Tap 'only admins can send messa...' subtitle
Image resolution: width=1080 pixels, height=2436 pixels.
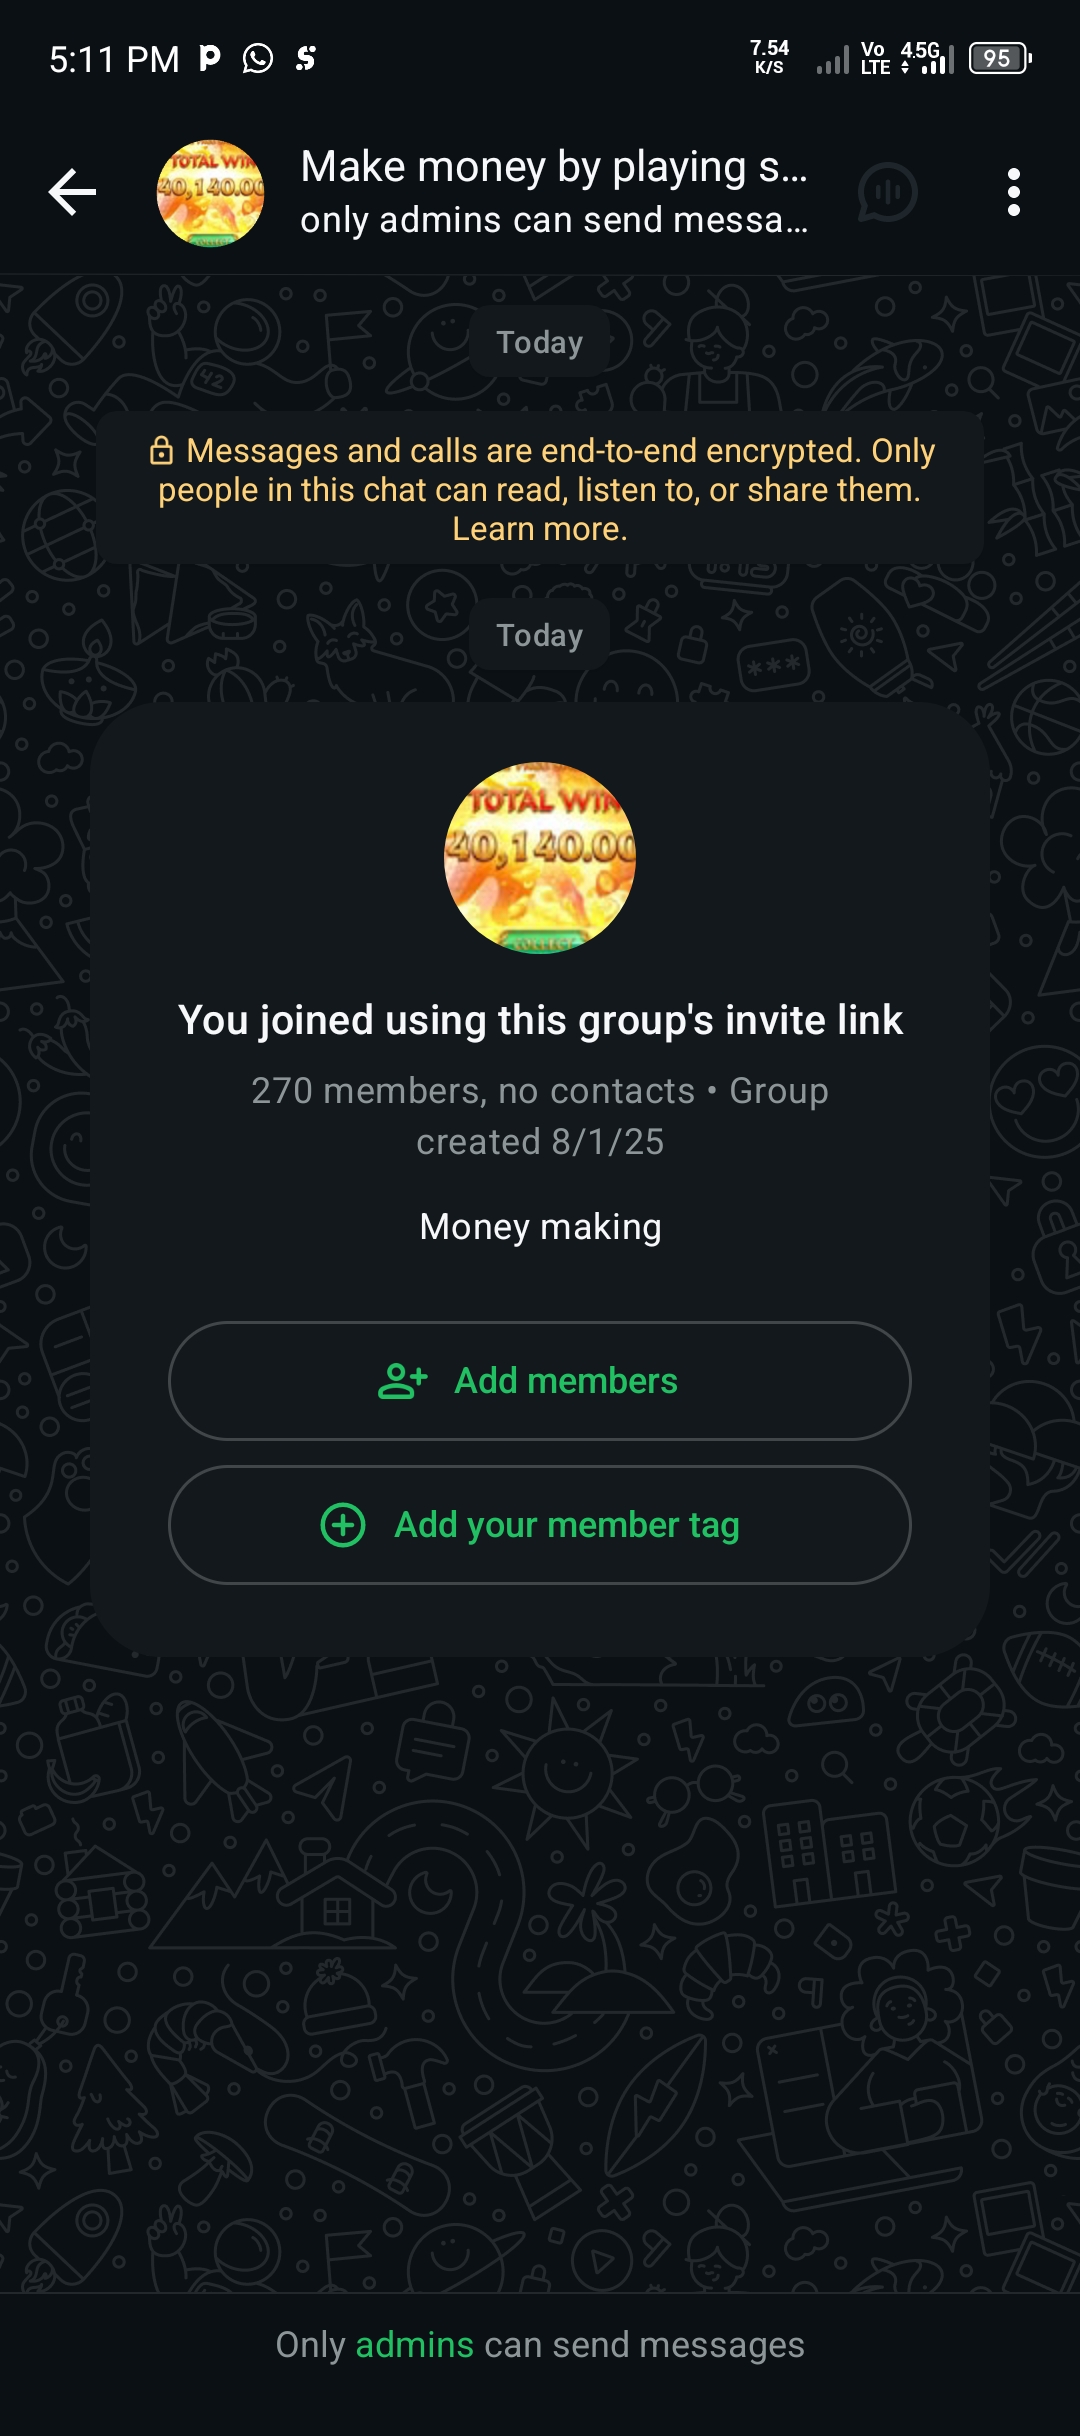(553, 220)
